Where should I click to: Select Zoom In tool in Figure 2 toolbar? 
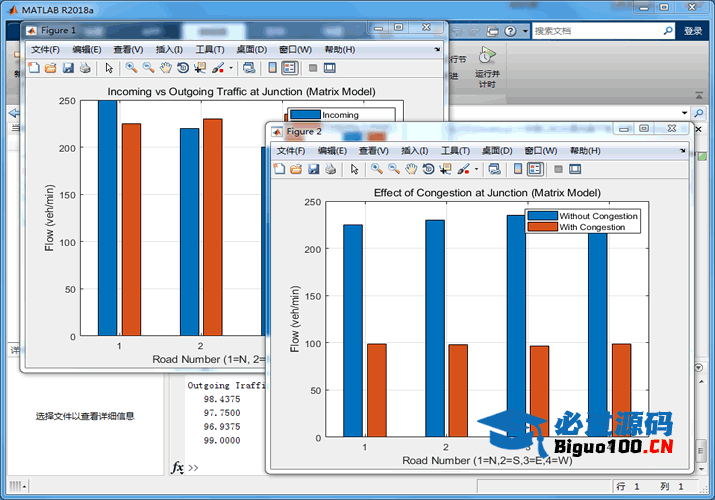377,169
